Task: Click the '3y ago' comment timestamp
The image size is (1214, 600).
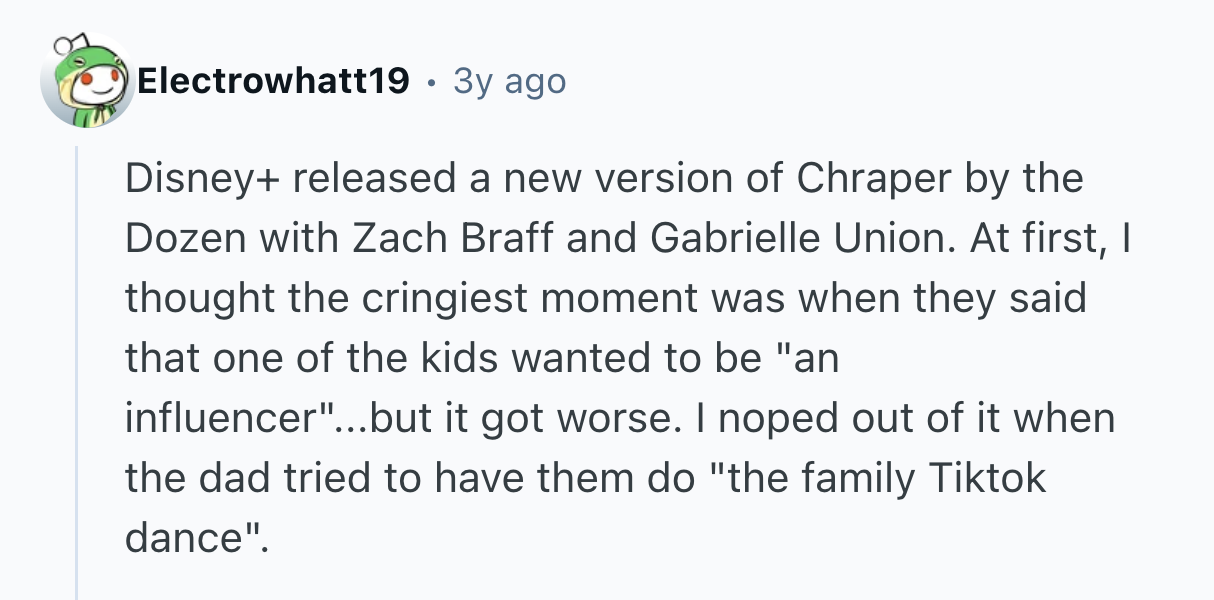Action: pos(509,81)
